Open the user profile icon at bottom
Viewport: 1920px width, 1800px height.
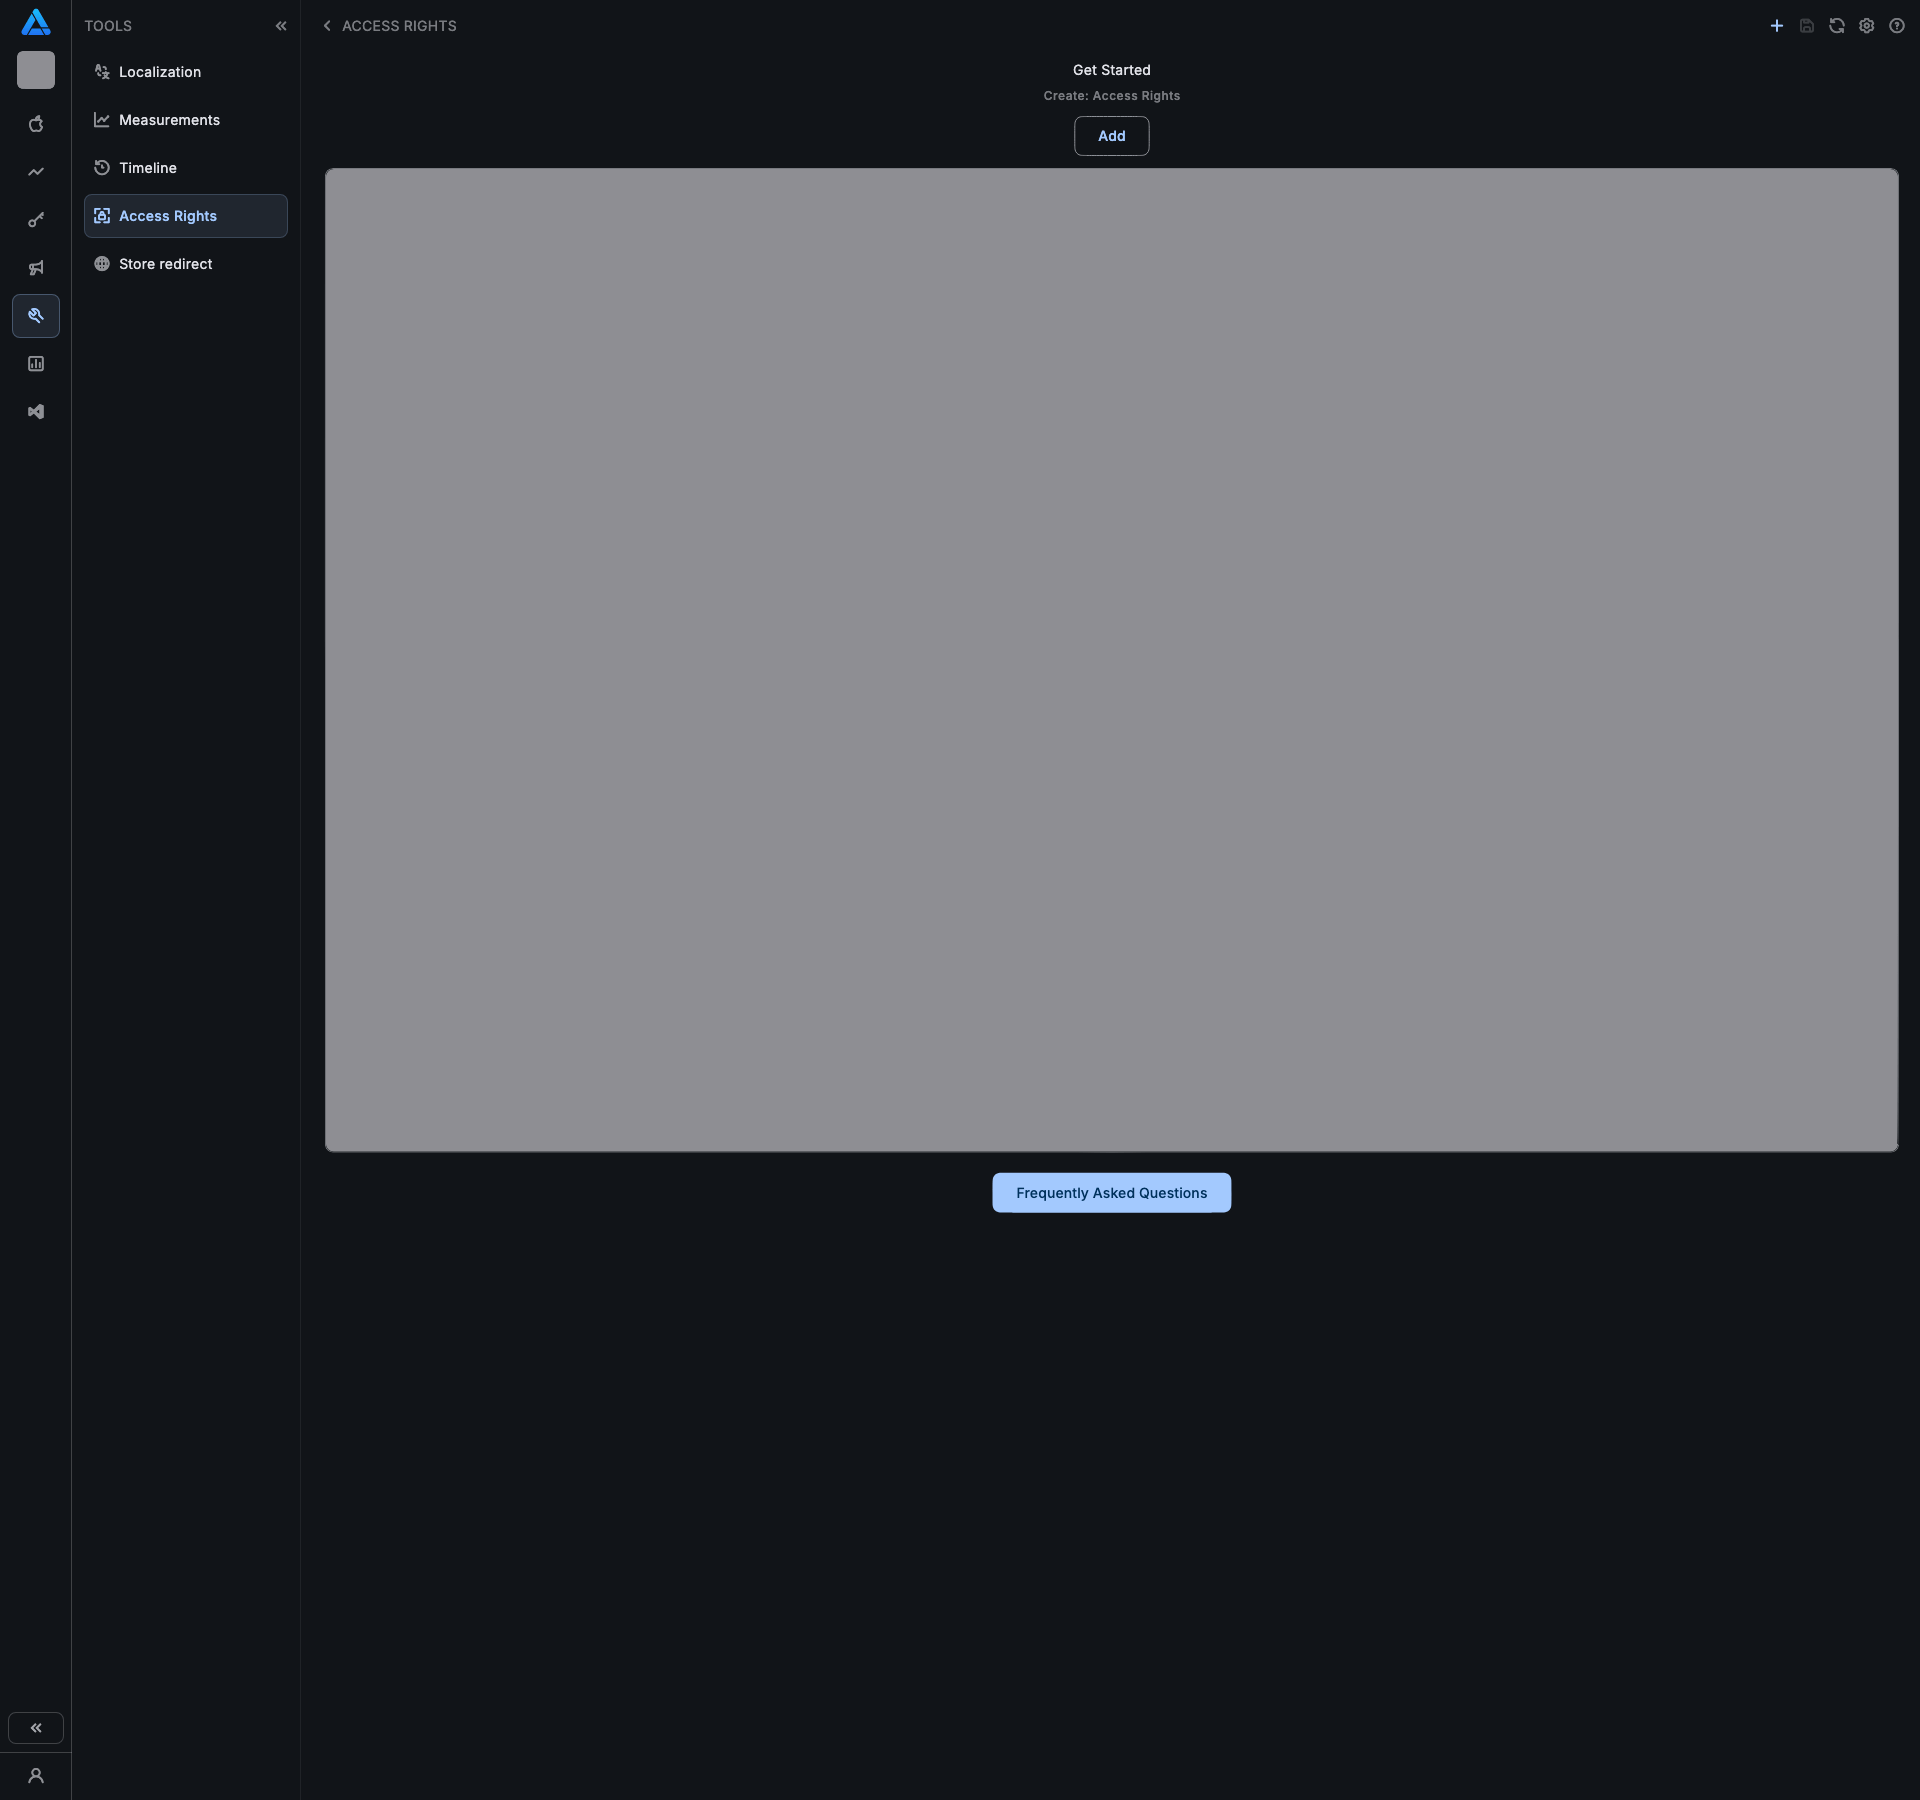[36, 1776]
